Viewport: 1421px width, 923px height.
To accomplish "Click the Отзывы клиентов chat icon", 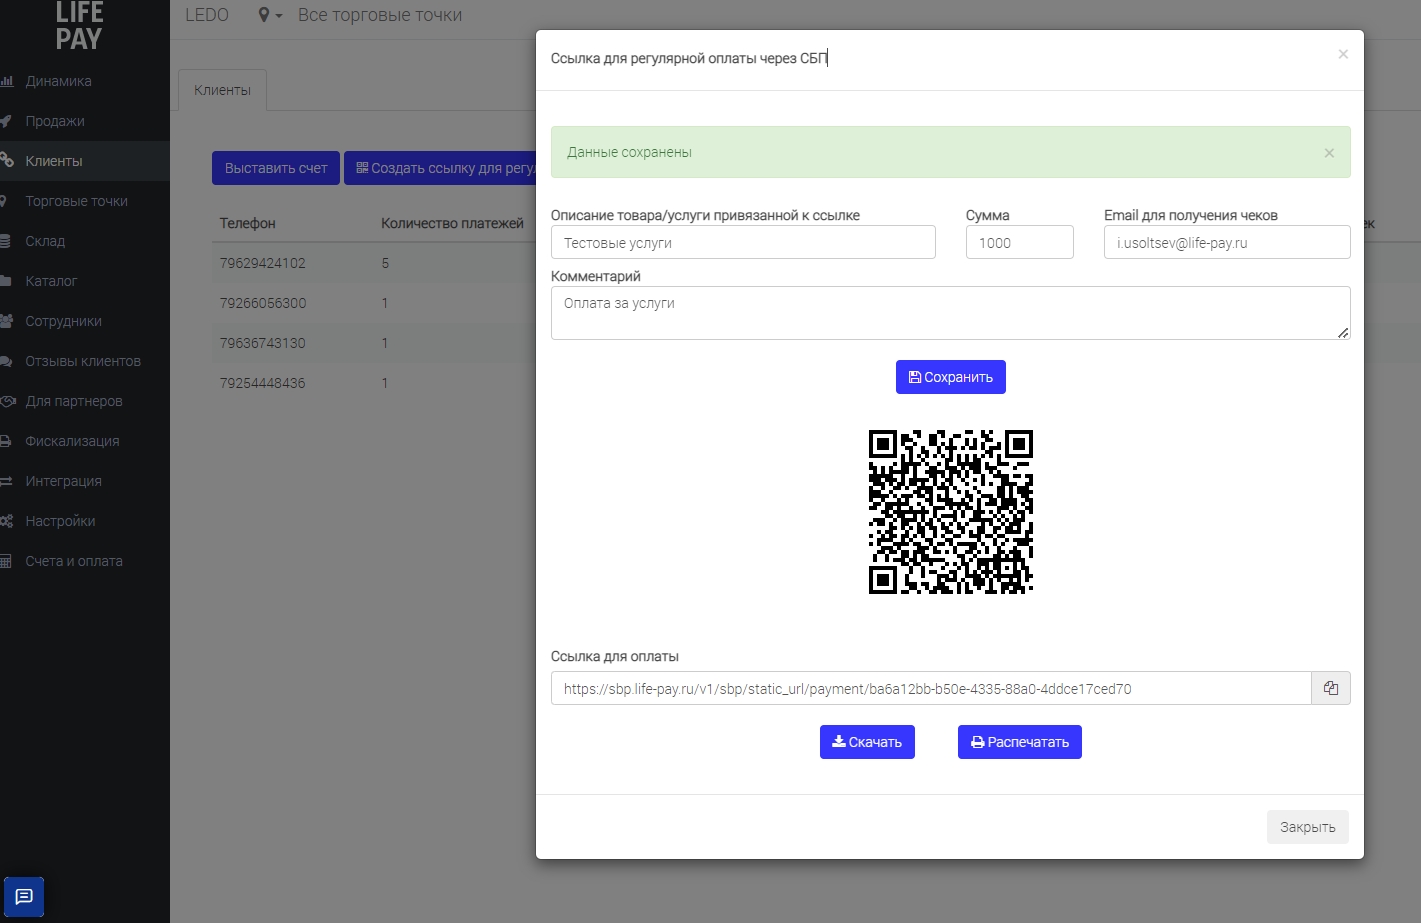I will (6, 361).
